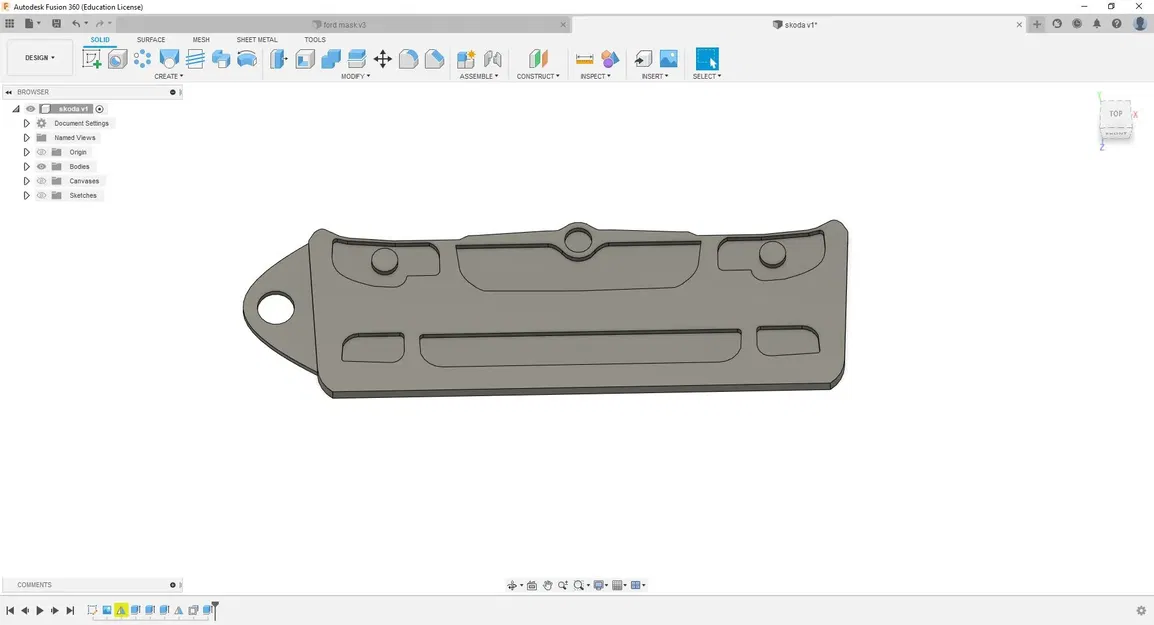
Task: Undo the last action
Action: pos(76,24)
